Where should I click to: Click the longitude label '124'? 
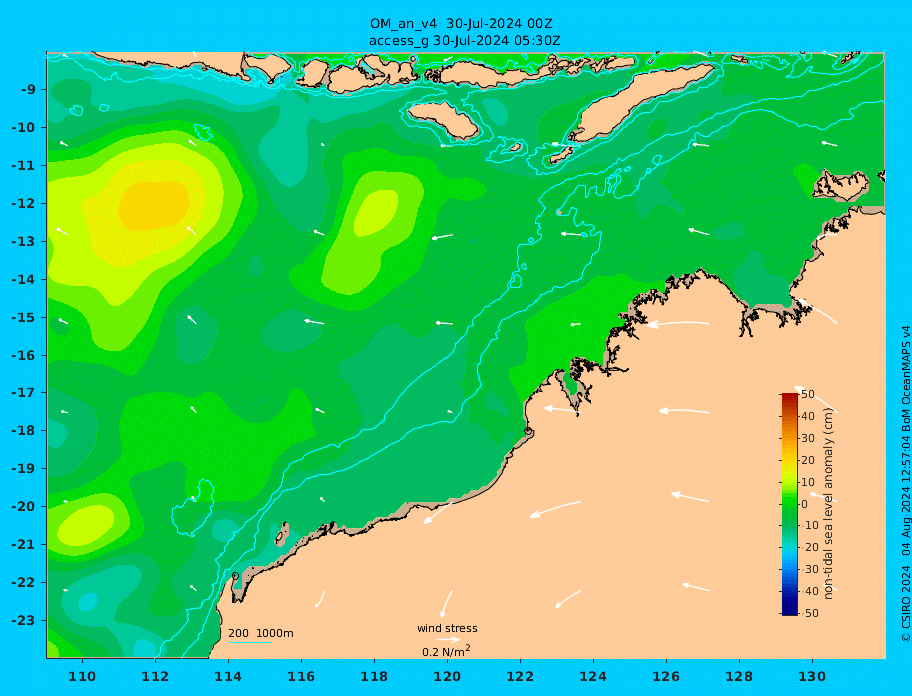point(593,676)
